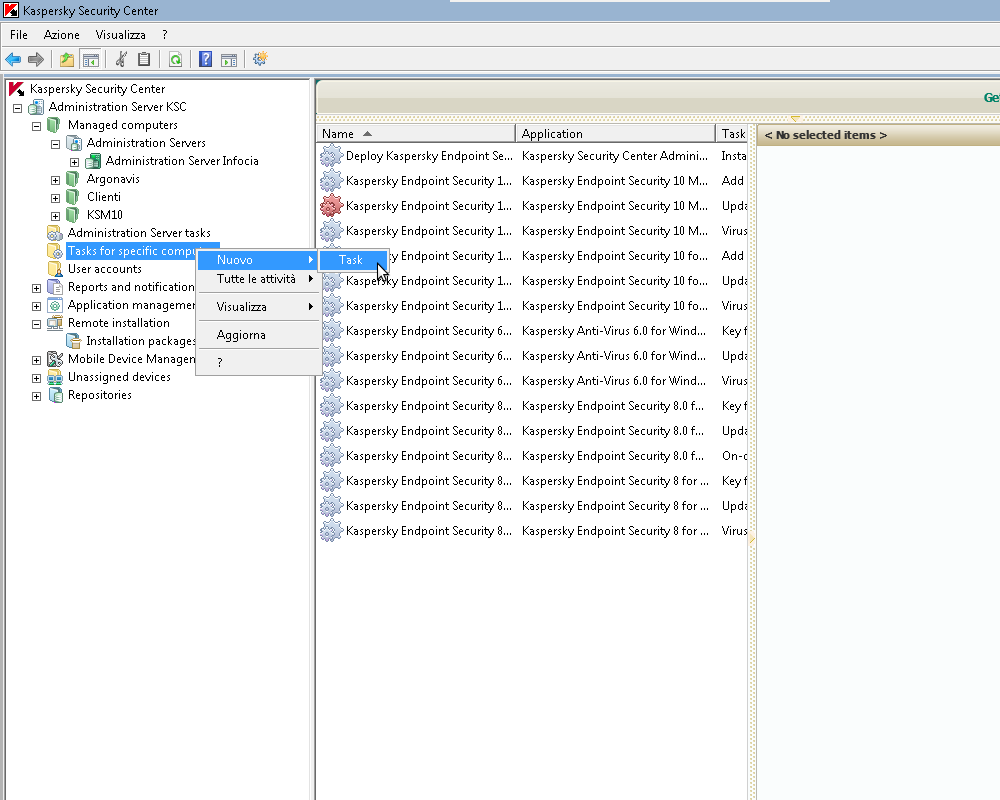Click the Back arrow toolbar icon

[x=13, y=60]
